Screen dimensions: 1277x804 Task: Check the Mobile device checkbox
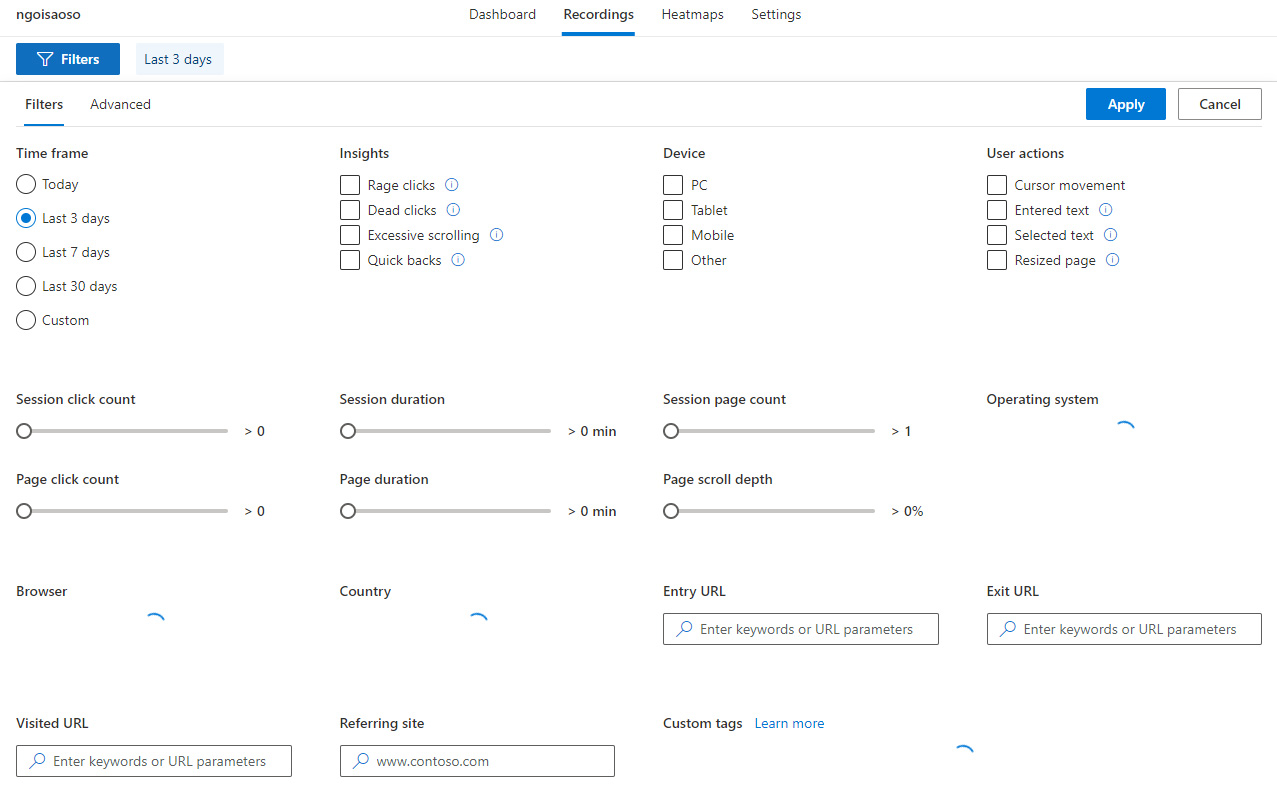pos(673,235)
